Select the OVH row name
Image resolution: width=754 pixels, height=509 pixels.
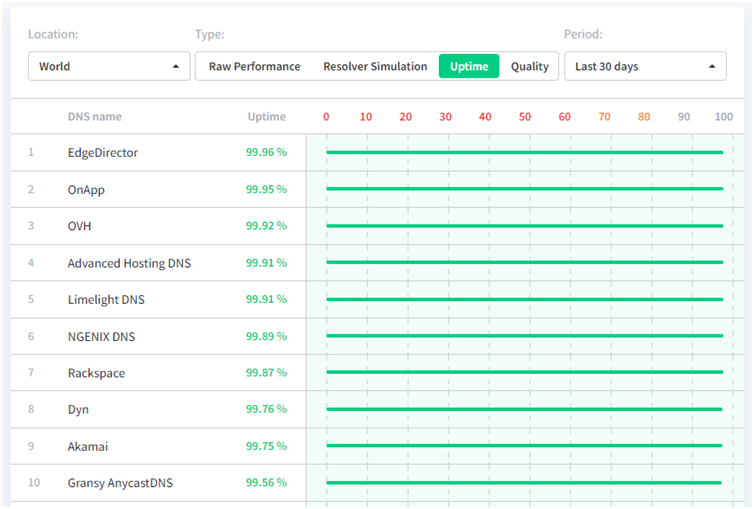point(79,226)
